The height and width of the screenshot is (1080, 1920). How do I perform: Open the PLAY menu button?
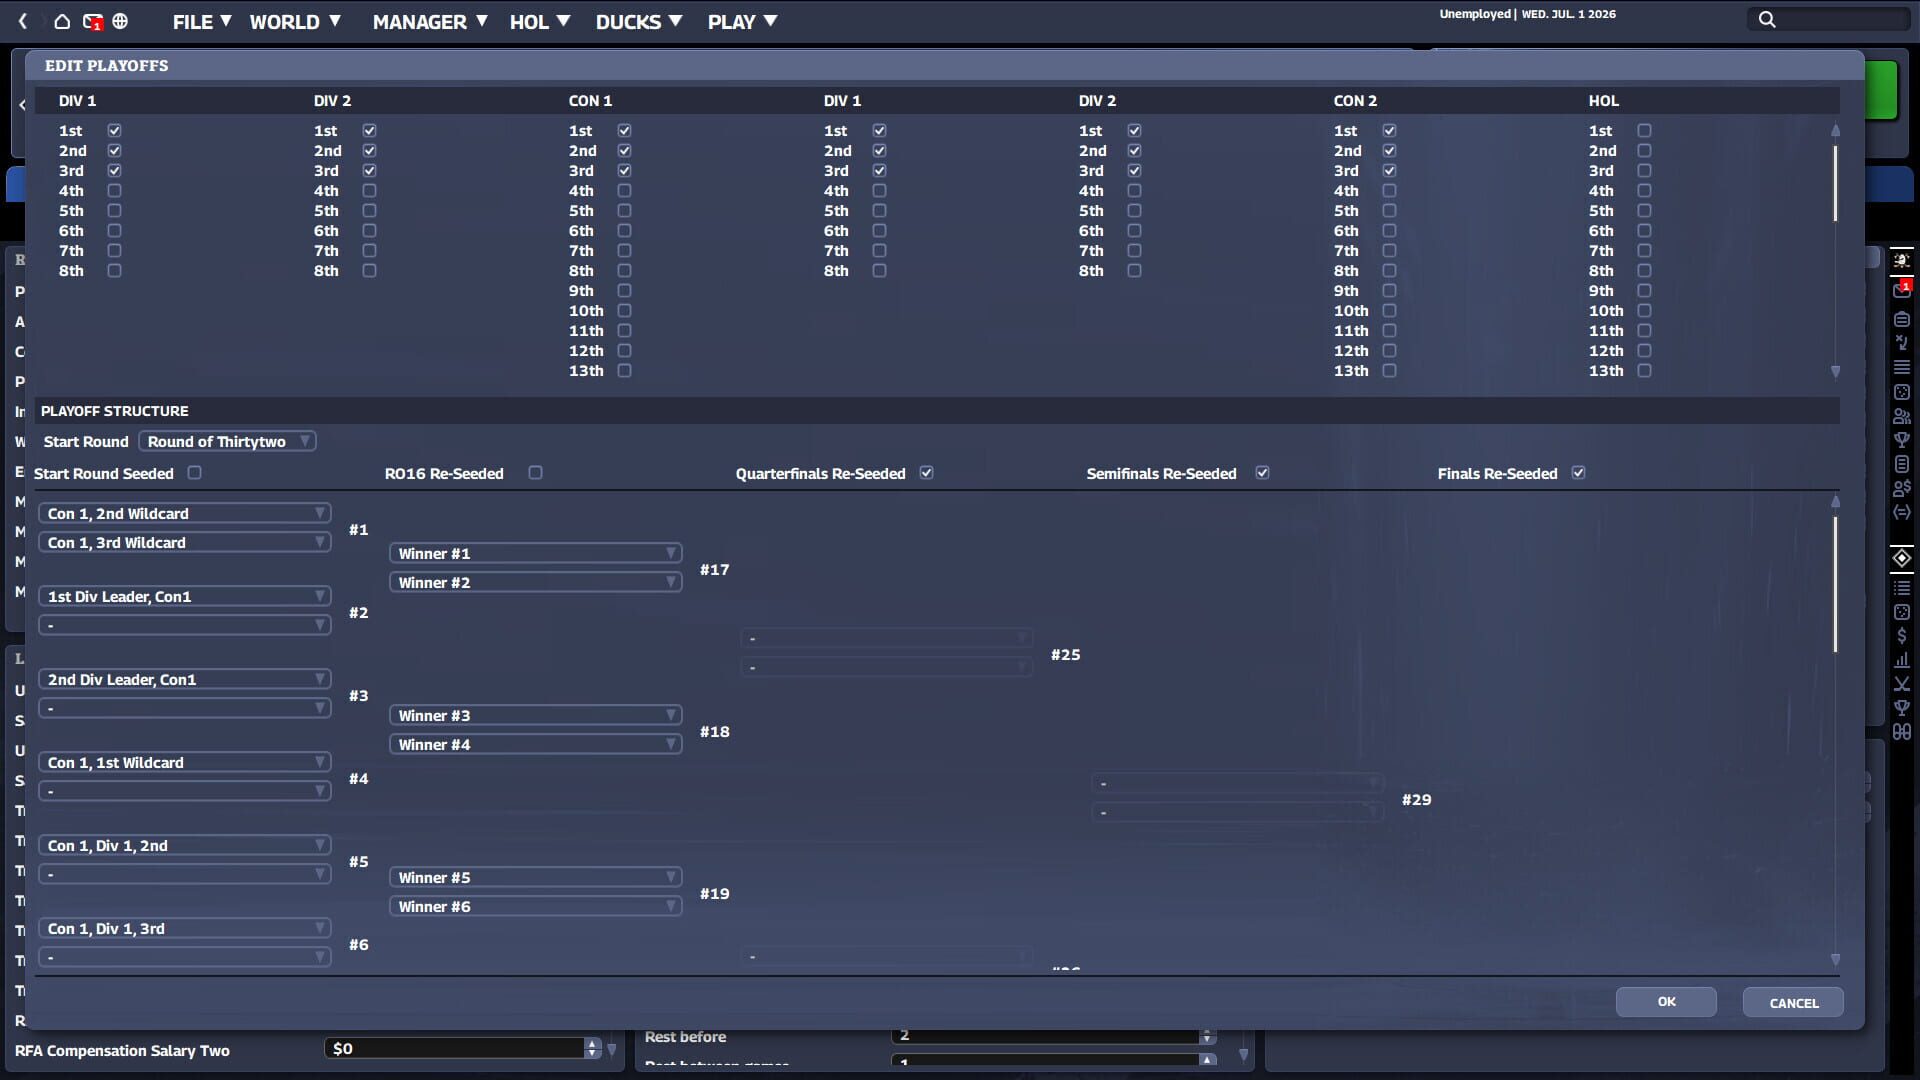(742, 22)
